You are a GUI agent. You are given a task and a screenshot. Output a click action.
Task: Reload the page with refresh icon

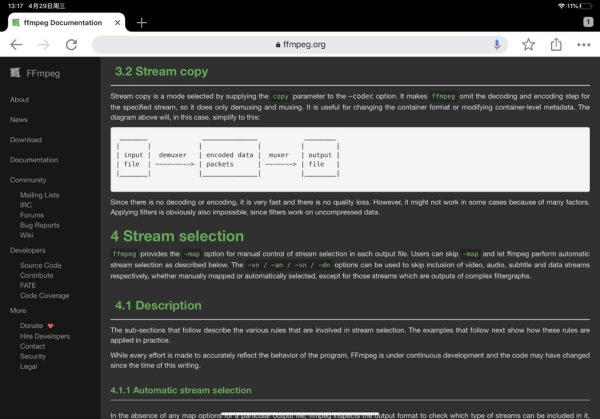coord(72,45)
